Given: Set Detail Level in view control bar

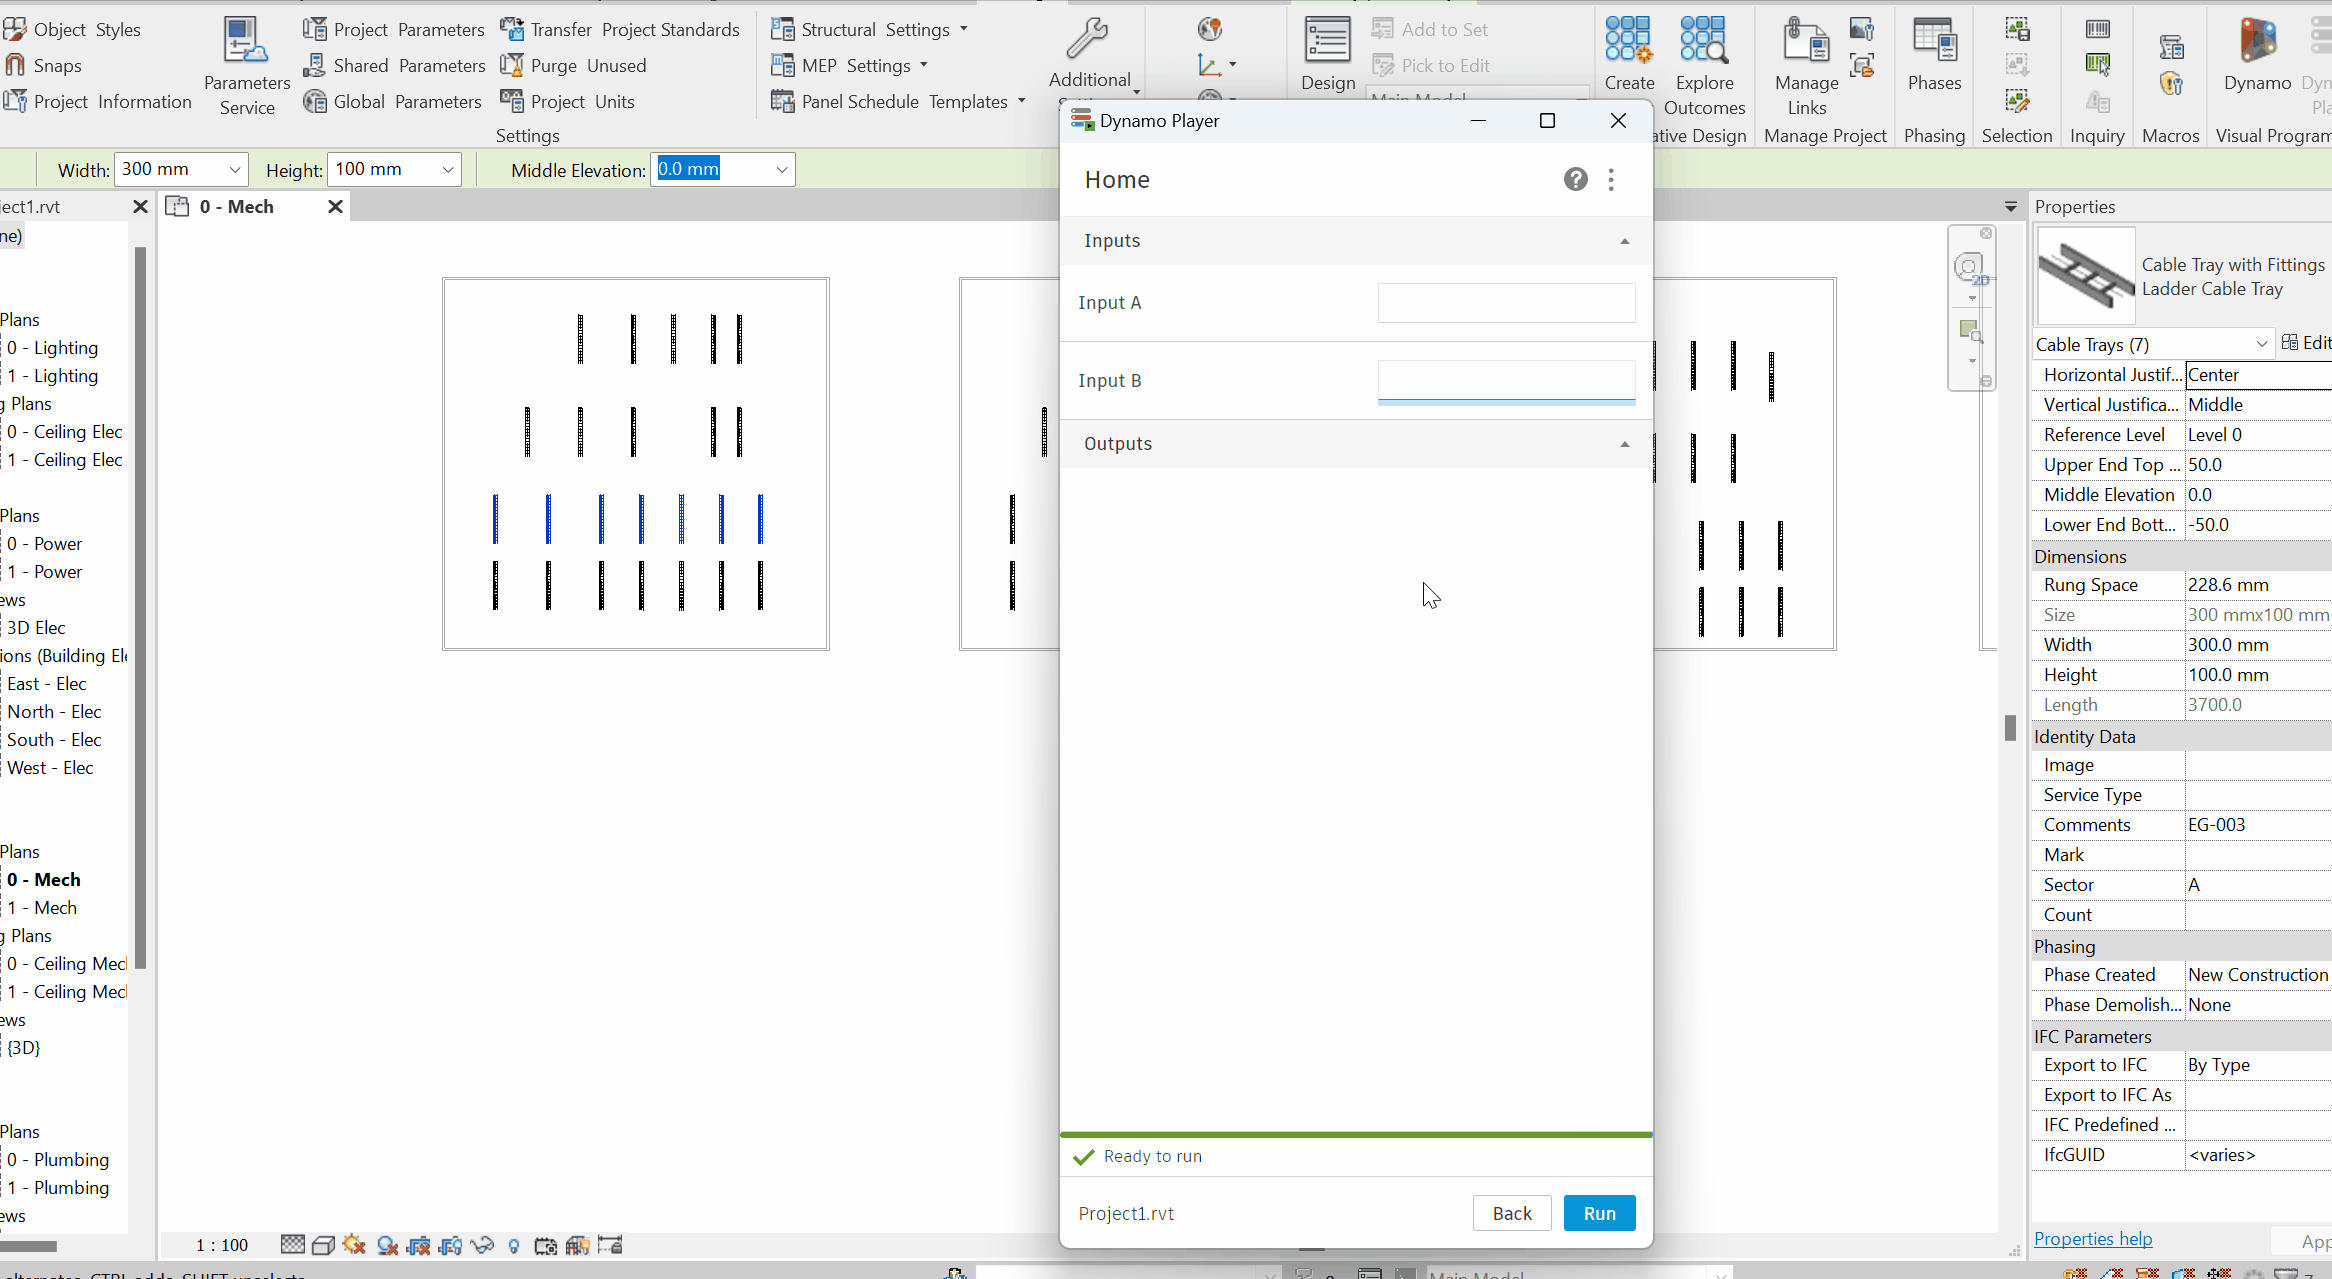Looking at the screenshot, I should click(x=292, y=1245).
